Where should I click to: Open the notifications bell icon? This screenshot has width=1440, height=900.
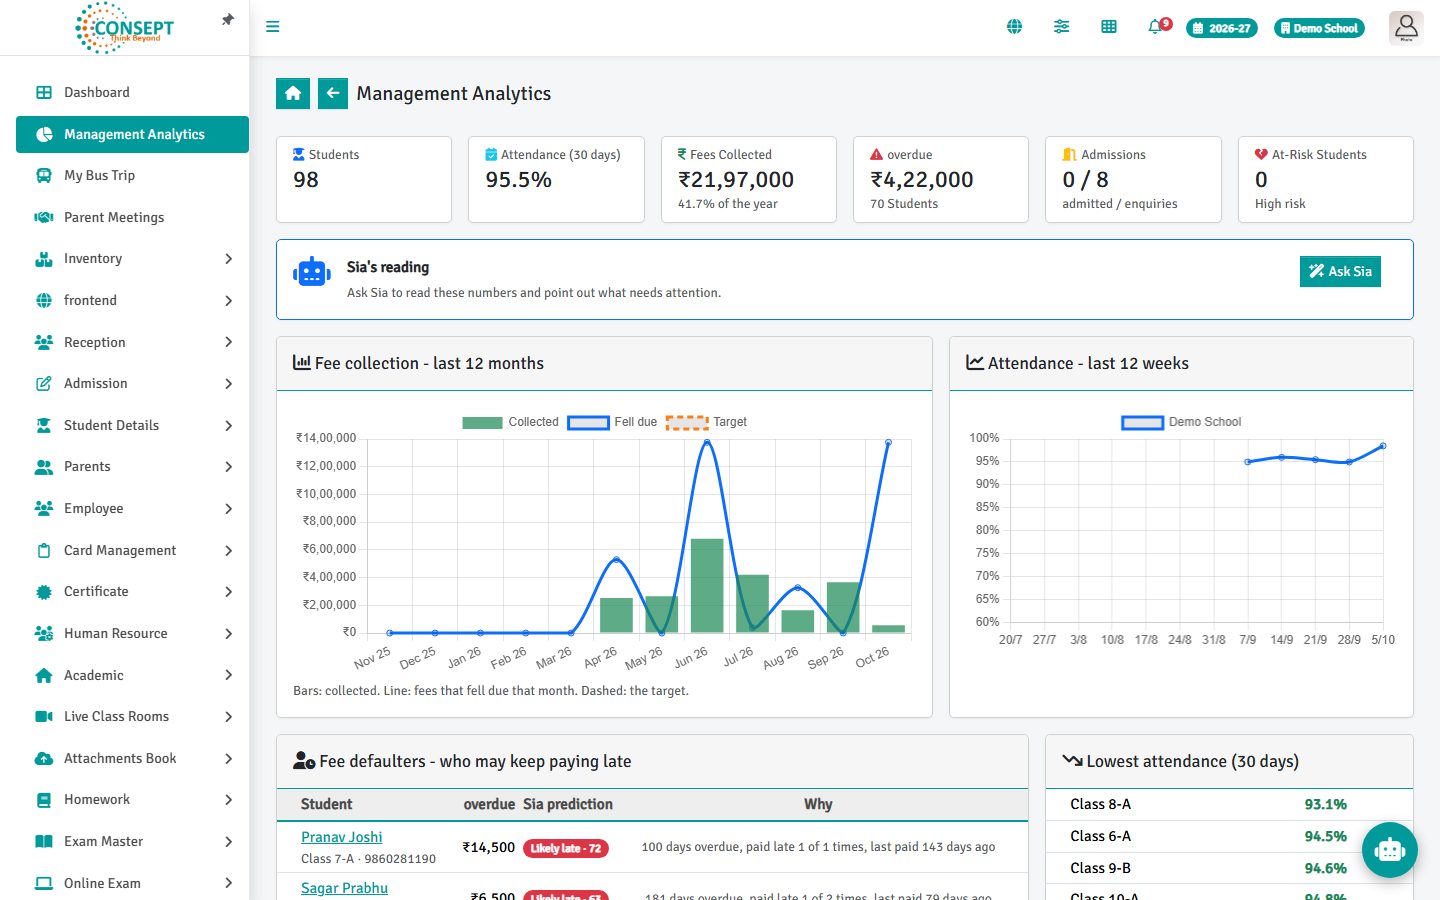point(1156,27)
